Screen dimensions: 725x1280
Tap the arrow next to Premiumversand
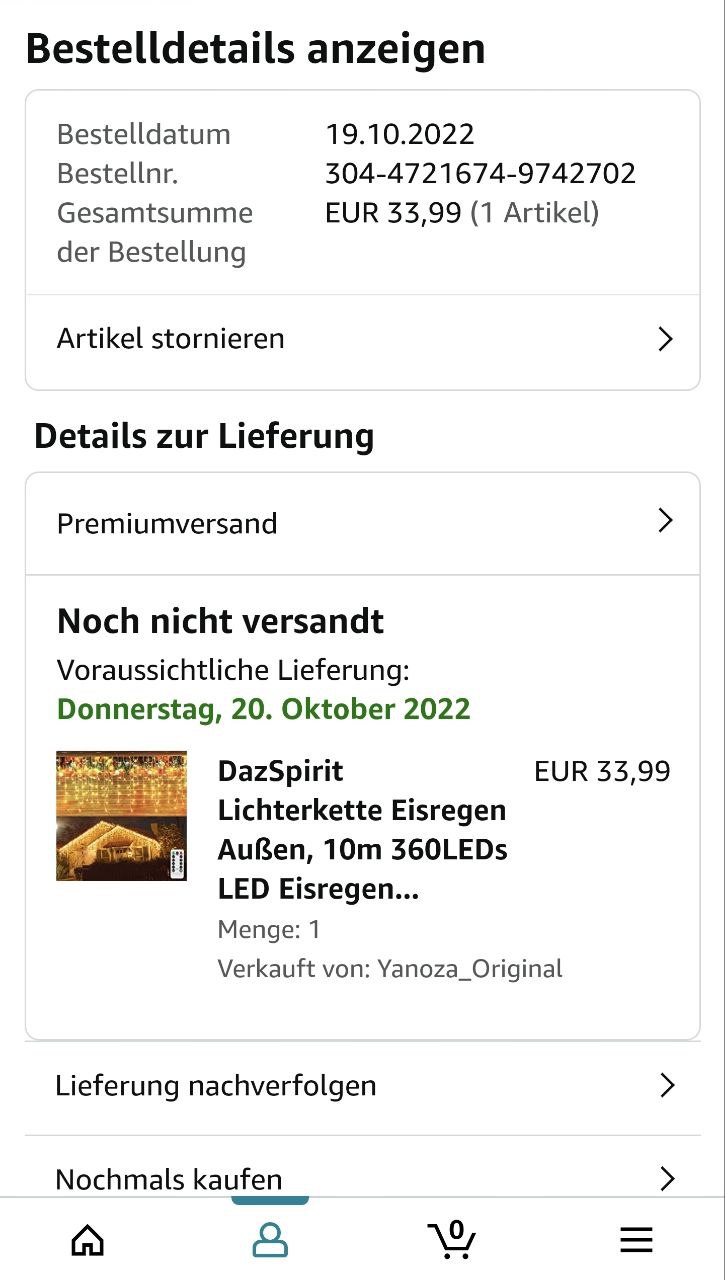(665, 521)
